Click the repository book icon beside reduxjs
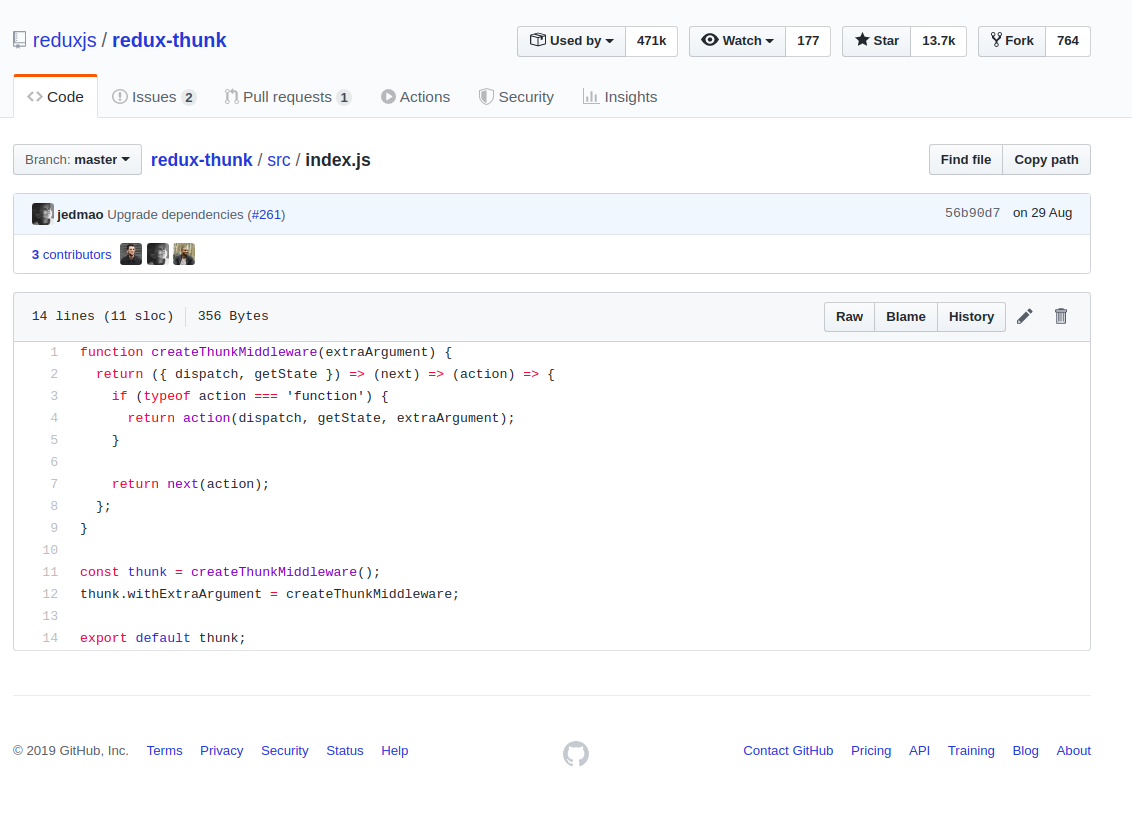1132x819 pixels. 19,40
